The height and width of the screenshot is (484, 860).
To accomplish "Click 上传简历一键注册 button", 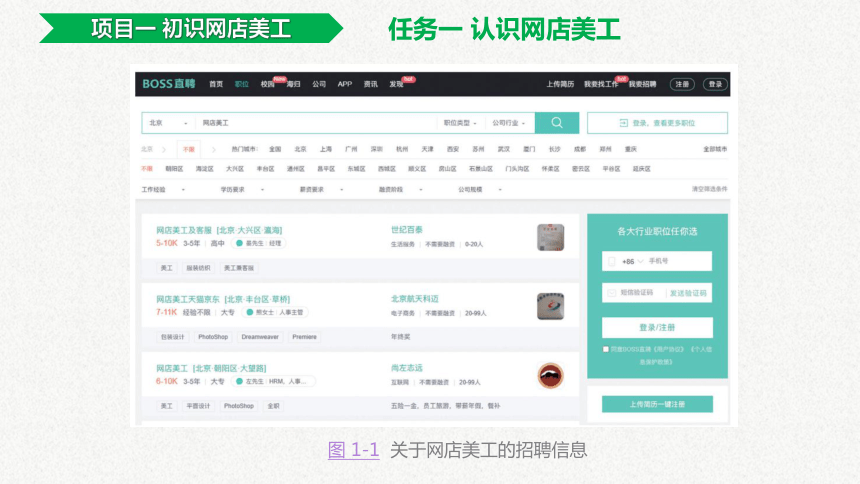I will click(657, 404).
